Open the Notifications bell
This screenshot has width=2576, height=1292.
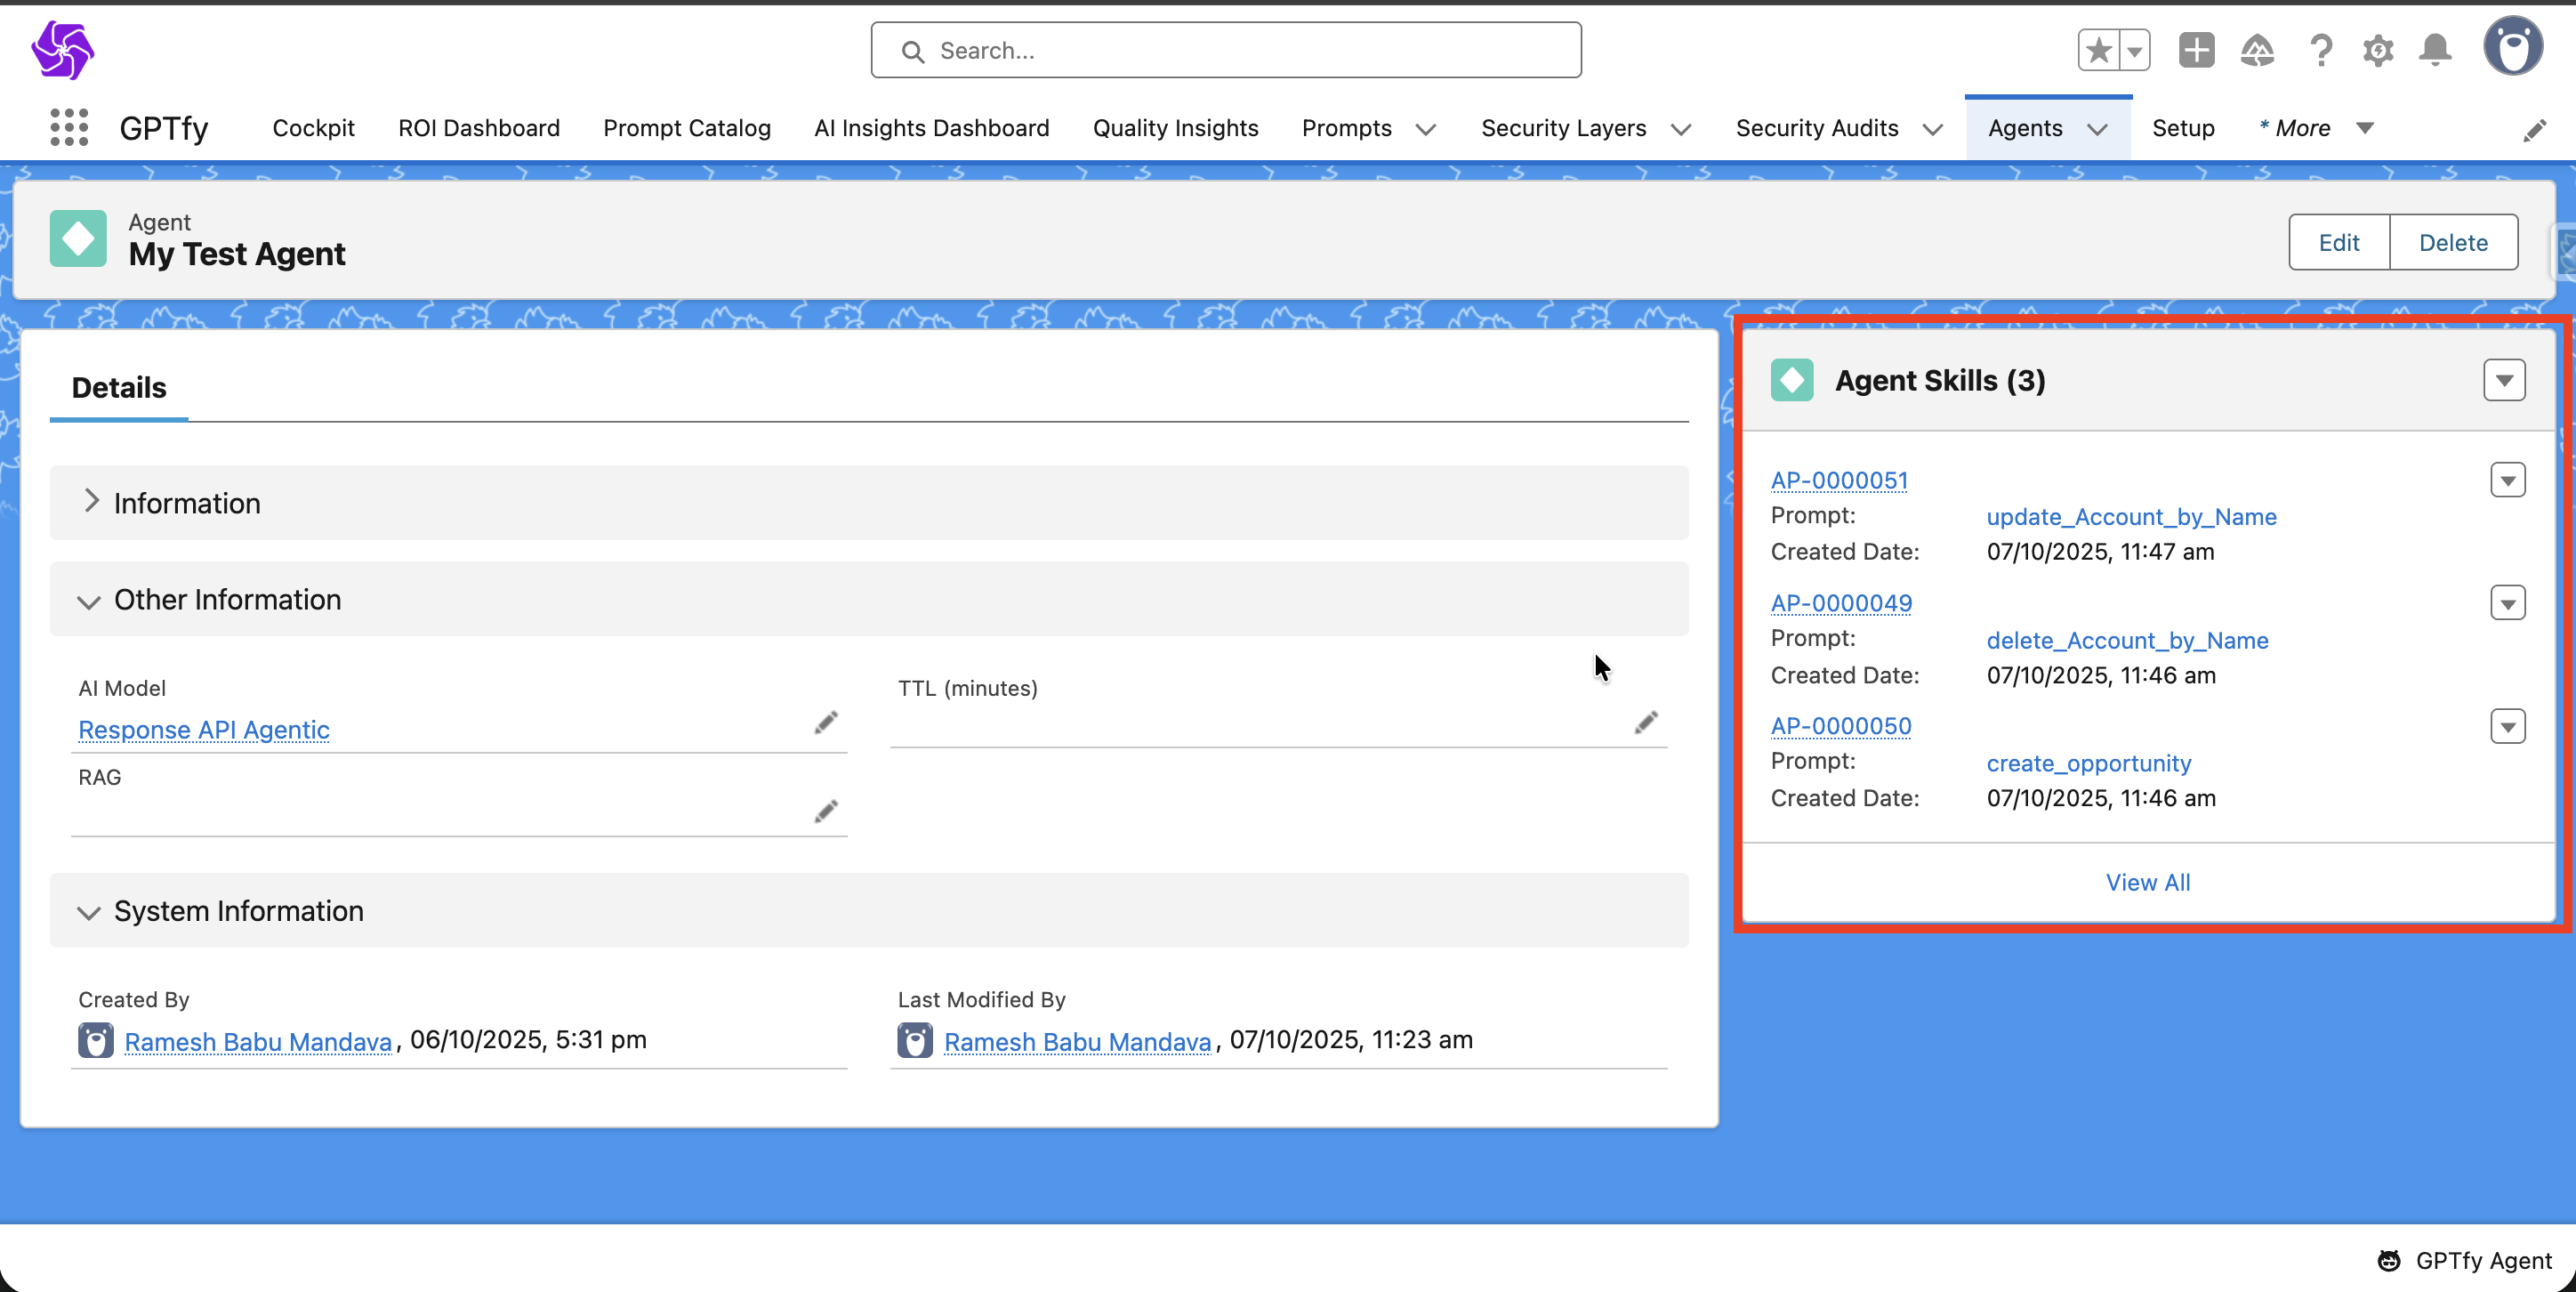coord(2435,50)
